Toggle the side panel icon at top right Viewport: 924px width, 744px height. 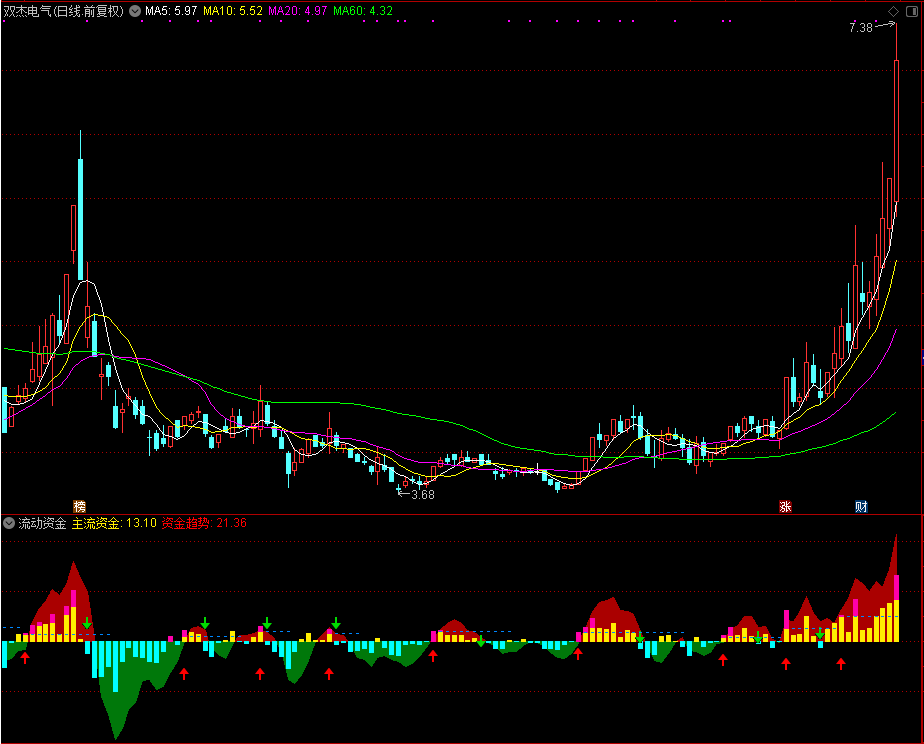pyautogui.click(x=911, y=11)
